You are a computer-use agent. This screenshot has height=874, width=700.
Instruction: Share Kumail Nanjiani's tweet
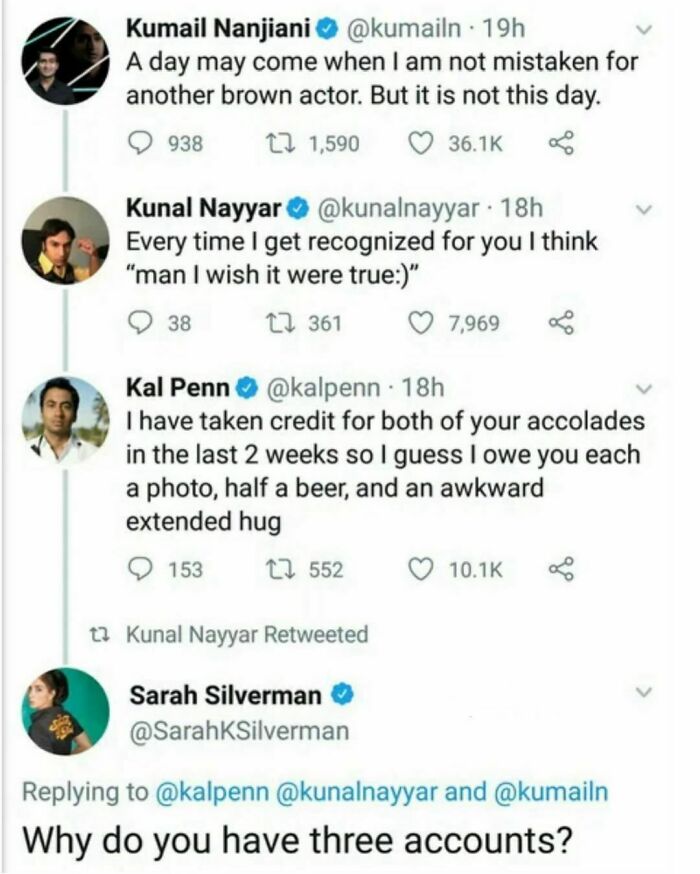(558, 143)
